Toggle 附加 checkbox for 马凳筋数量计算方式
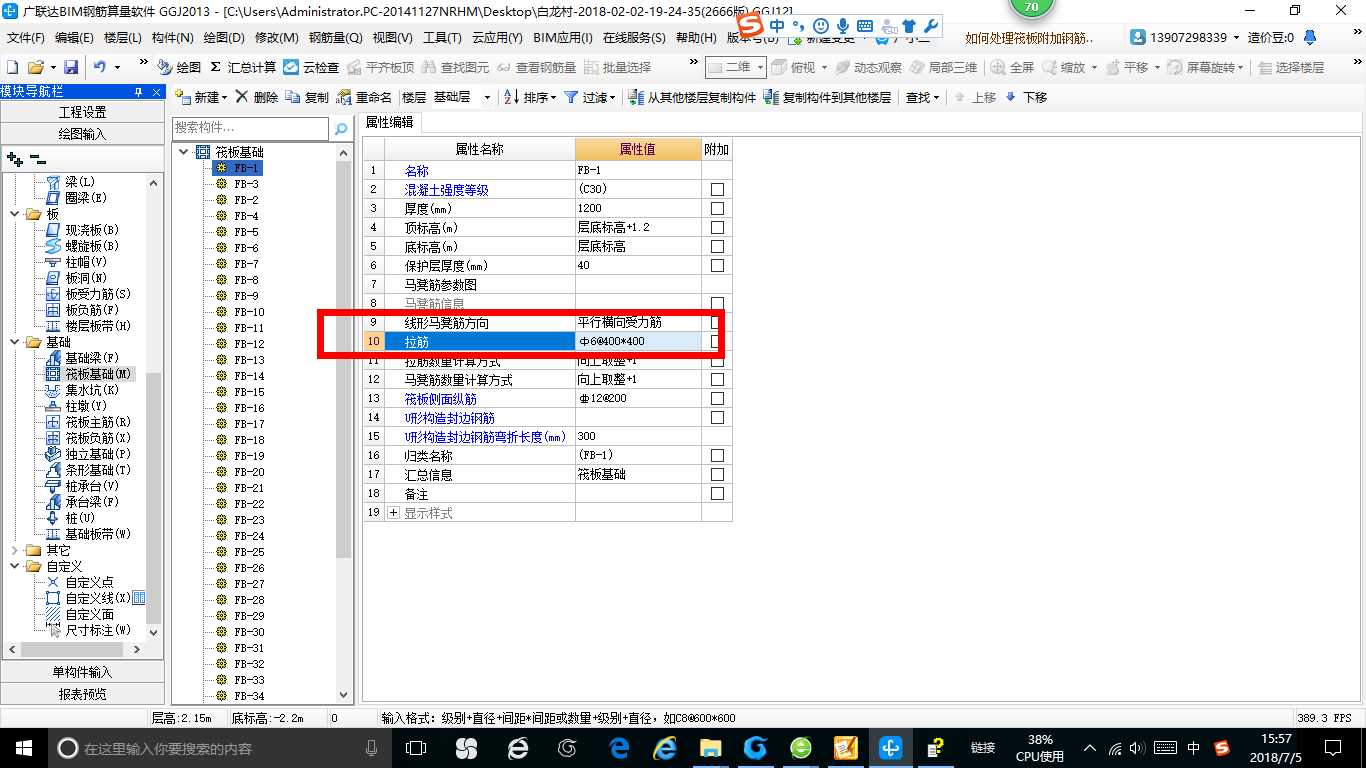The width and height of the screenshot is (1366, 768). coord(717,380)
